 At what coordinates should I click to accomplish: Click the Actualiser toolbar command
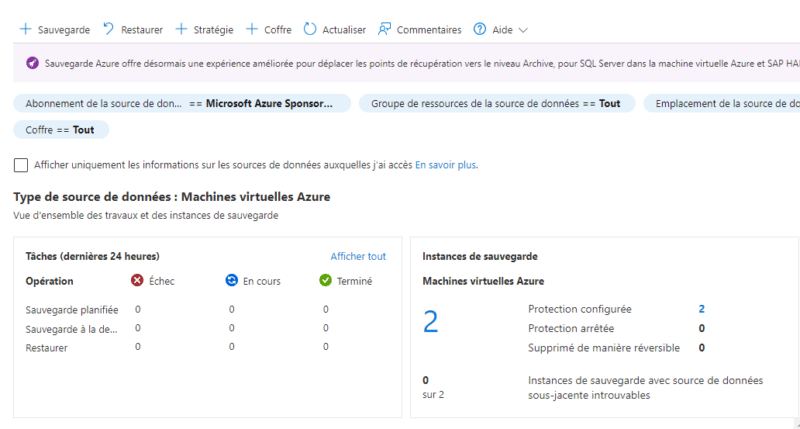click(x=335, y=30)
